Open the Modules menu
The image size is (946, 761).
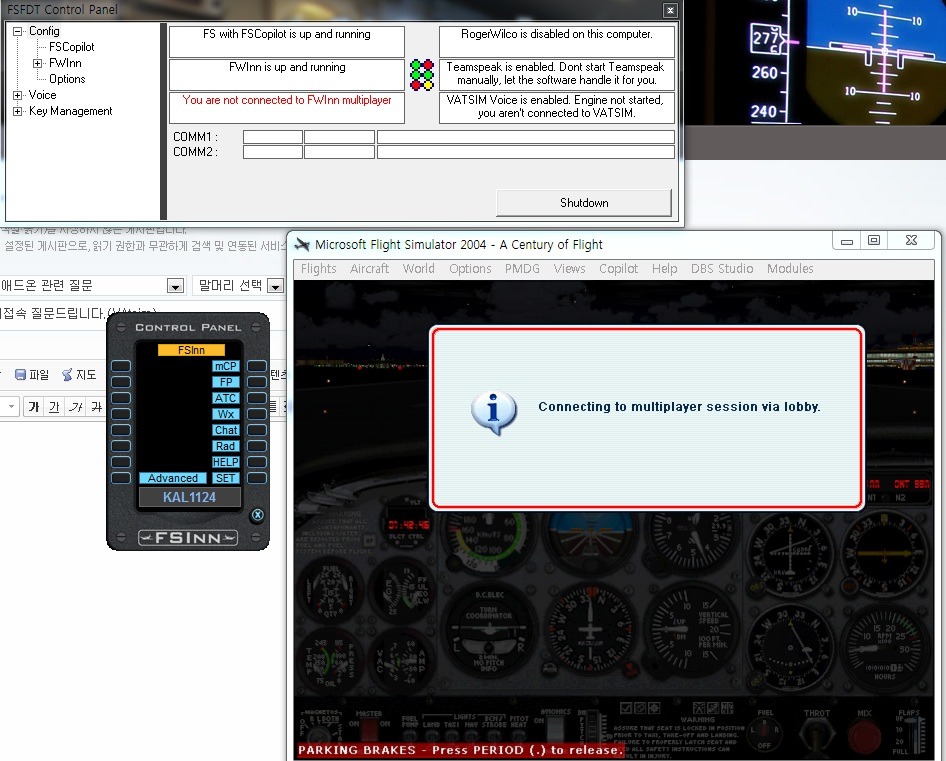tap(790, 269)
